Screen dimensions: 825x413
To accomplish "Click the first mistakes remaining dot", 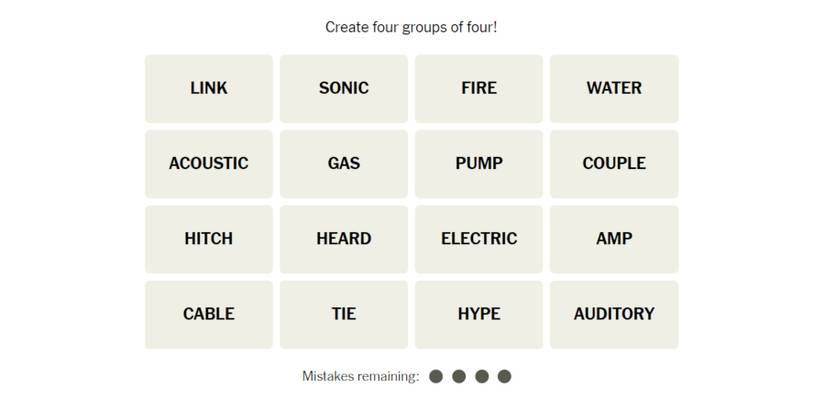I will pos(436,376).
